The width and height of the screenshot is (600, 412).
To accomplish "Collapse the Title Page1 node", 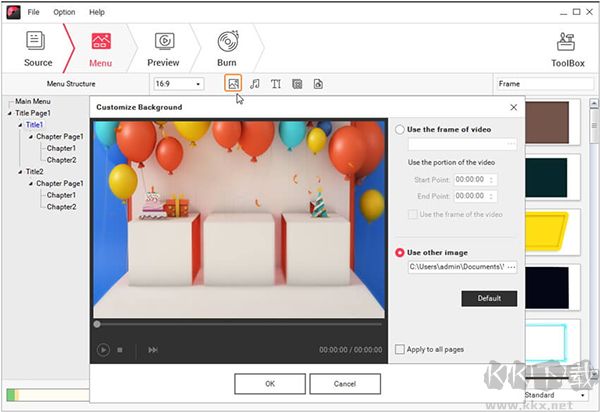I will pos(10,113).
